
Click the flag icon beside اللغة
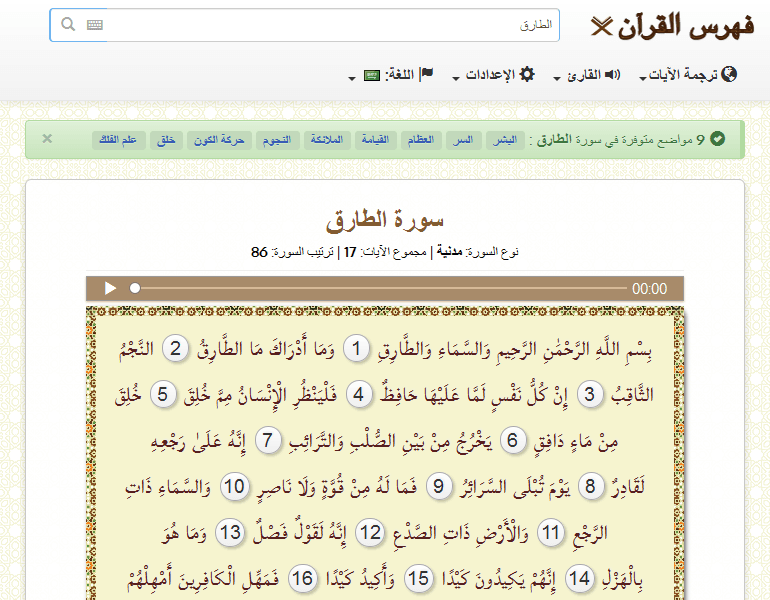pyautogui.click(x=426, y=74)
